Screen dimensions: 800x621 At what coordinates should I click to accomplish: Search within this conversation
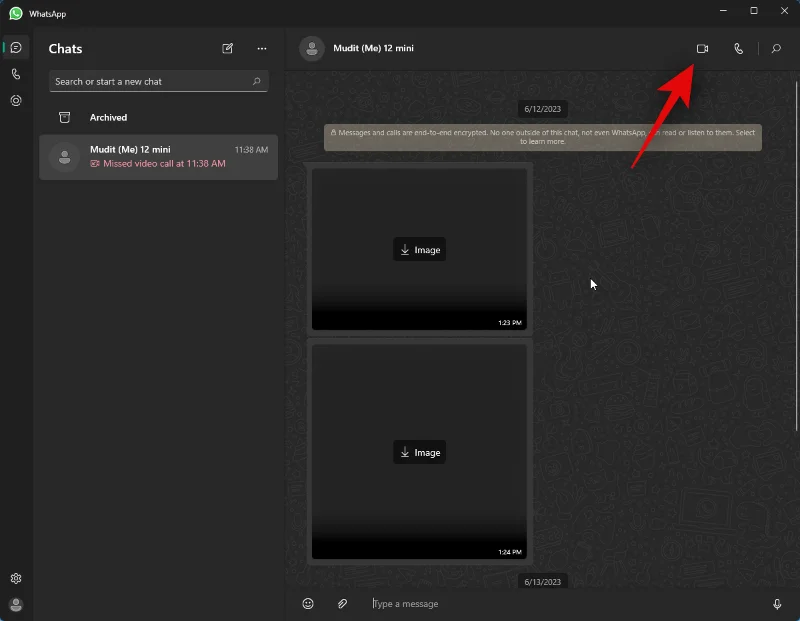point(776,48)
